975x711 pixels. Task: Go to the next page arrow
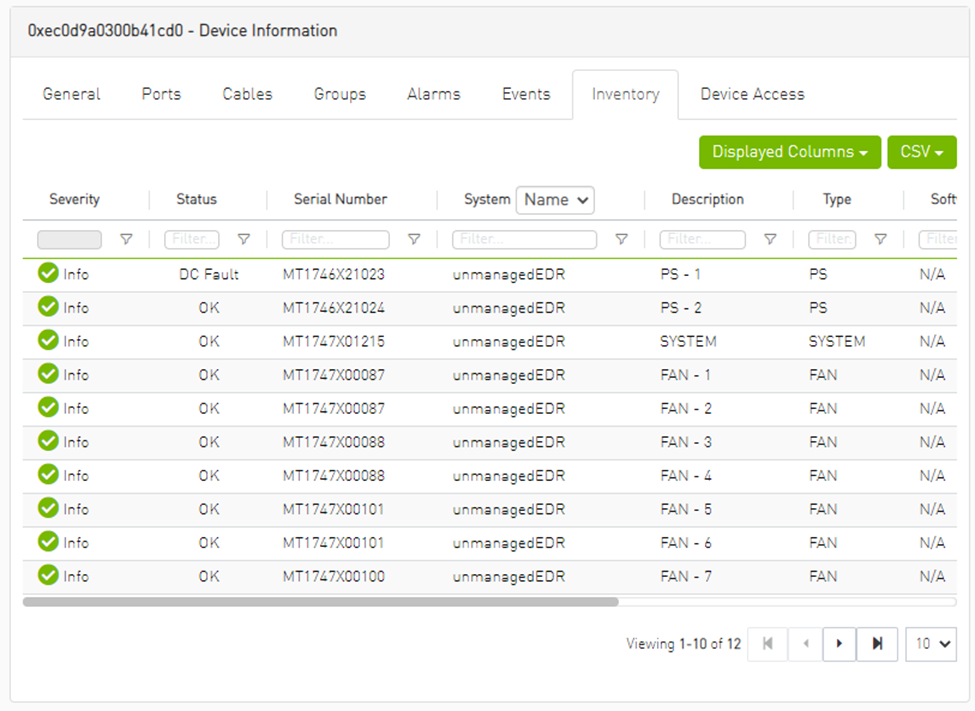[840, 644]
